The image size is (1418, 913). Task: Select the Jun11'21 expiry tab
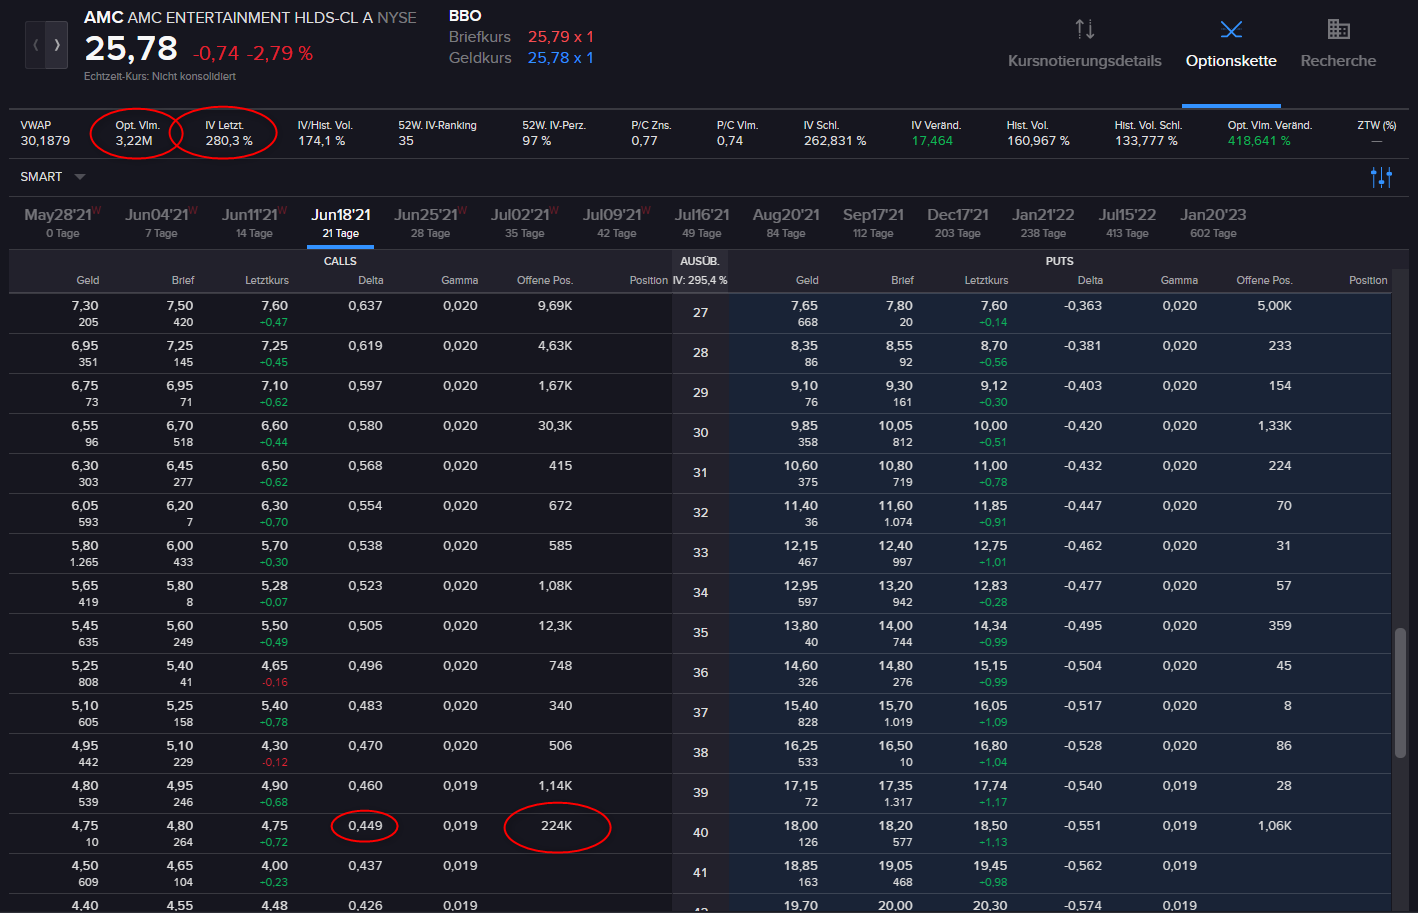[254, 223]
